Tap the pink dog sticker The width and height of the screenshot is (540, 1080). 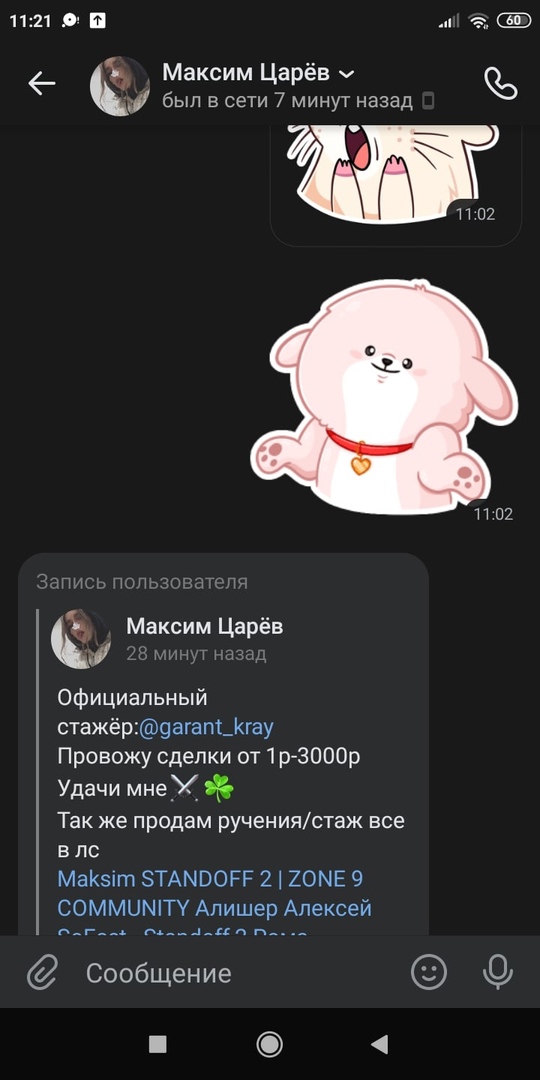(x=383, y=397)
